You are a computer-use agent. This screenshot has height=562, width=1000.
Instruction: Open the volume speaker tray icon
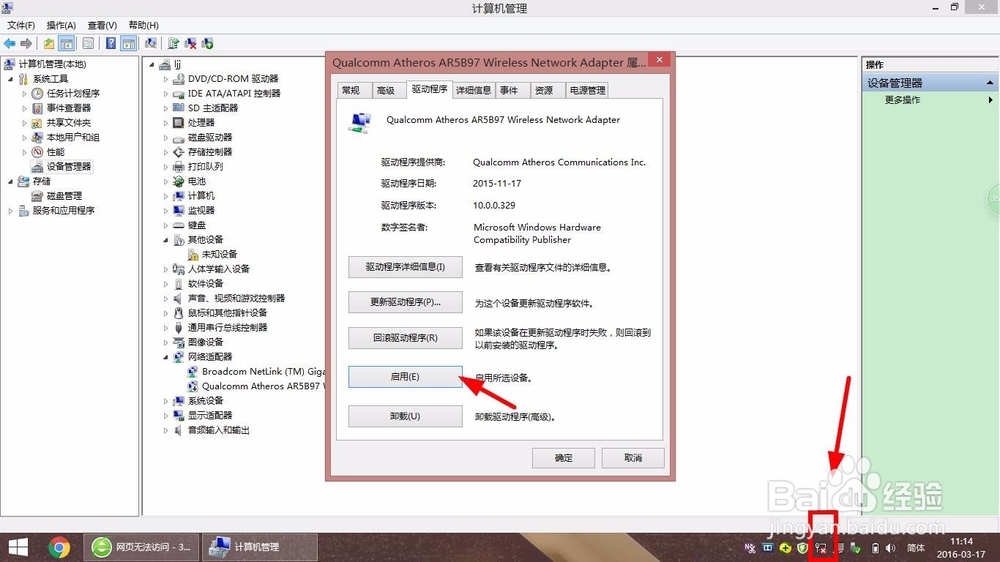coord(891,548)
